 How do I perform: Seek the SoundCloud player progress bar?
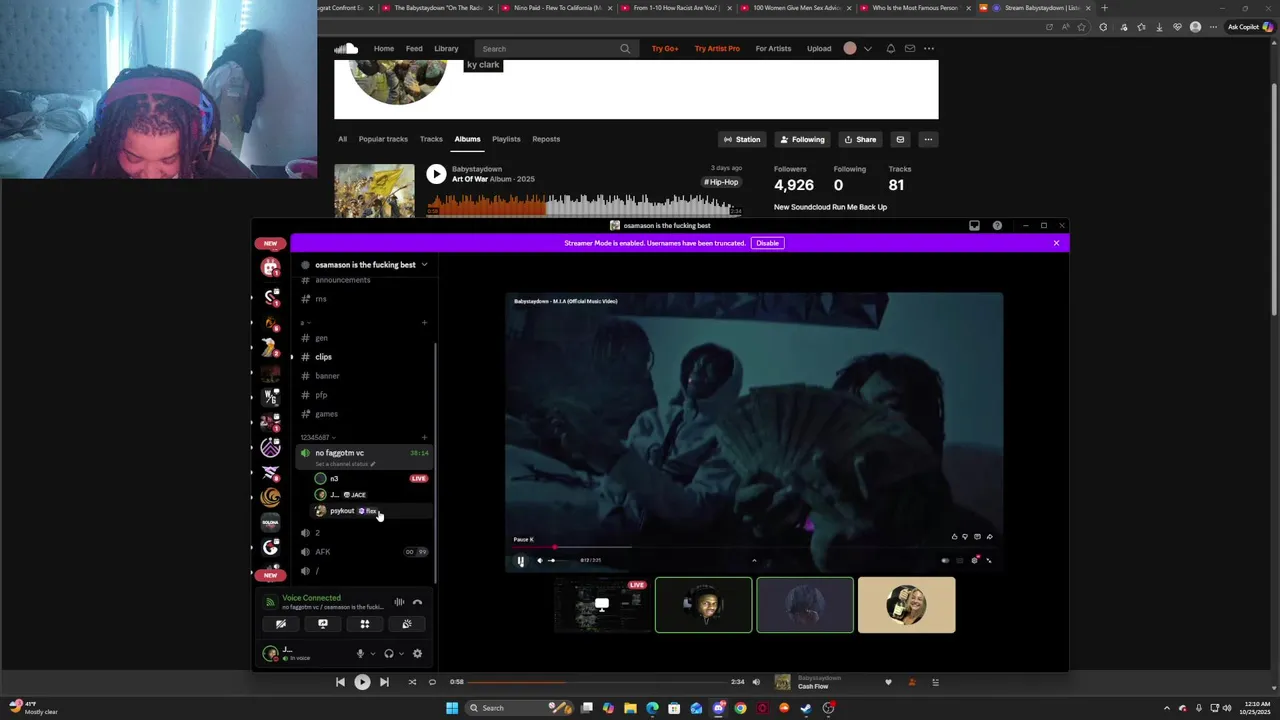[598, 682]
